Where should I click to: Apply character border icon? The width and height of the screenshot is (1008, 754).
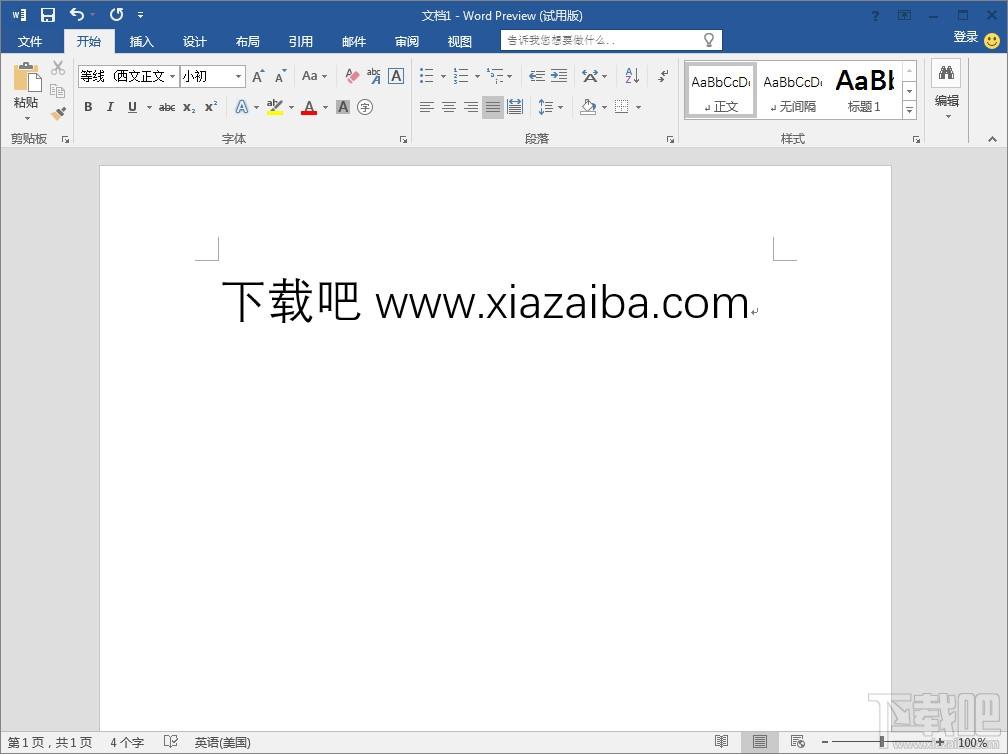396,76
